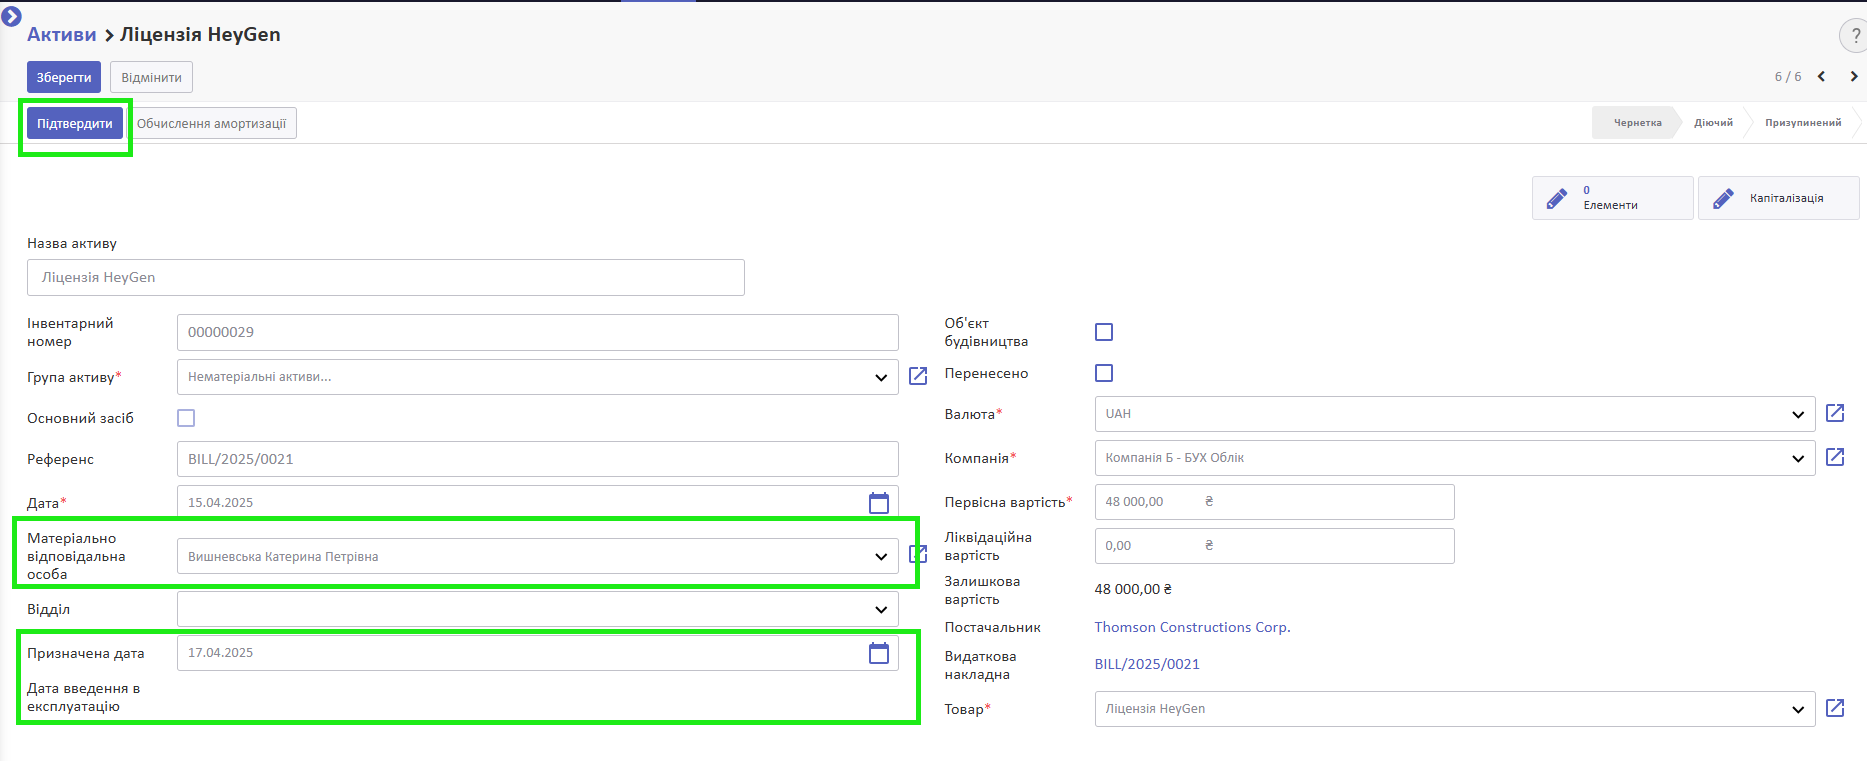1867x761 pixels.
Task: Open external link for Матеріально відповідальна особа
Action: [x=918, y=554]
